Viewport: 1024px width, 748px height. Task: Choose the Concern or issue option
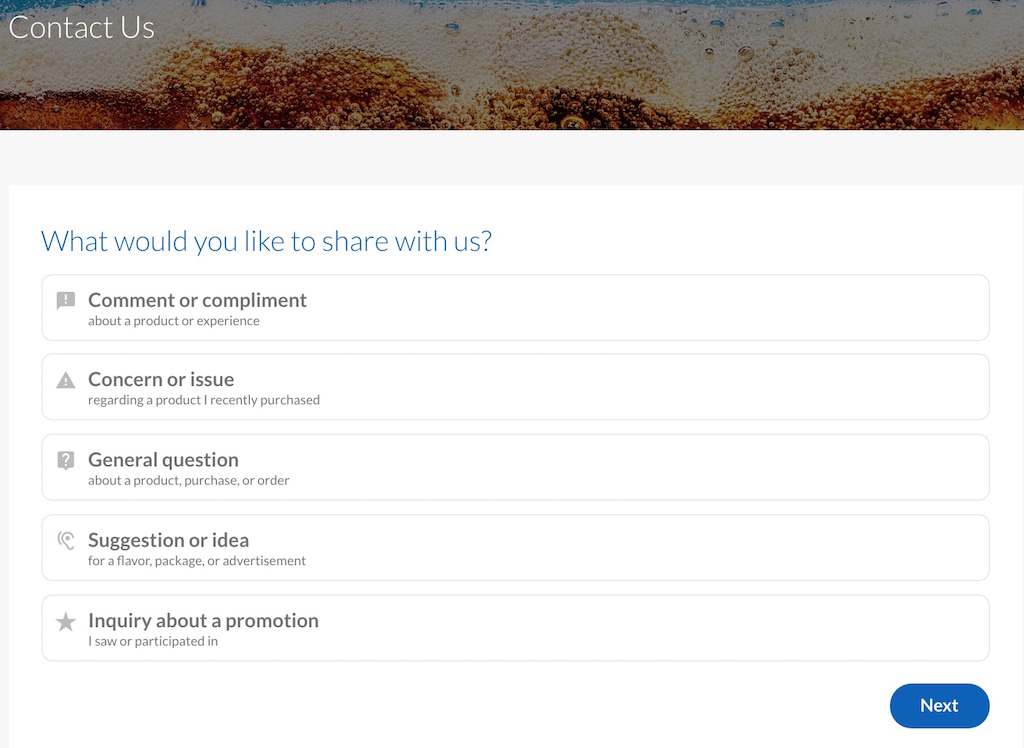click(x=515, y=387)
